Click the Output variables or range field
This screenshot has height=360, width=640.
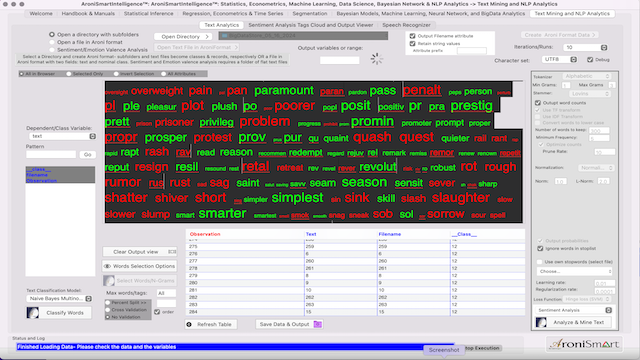[340, 60]
